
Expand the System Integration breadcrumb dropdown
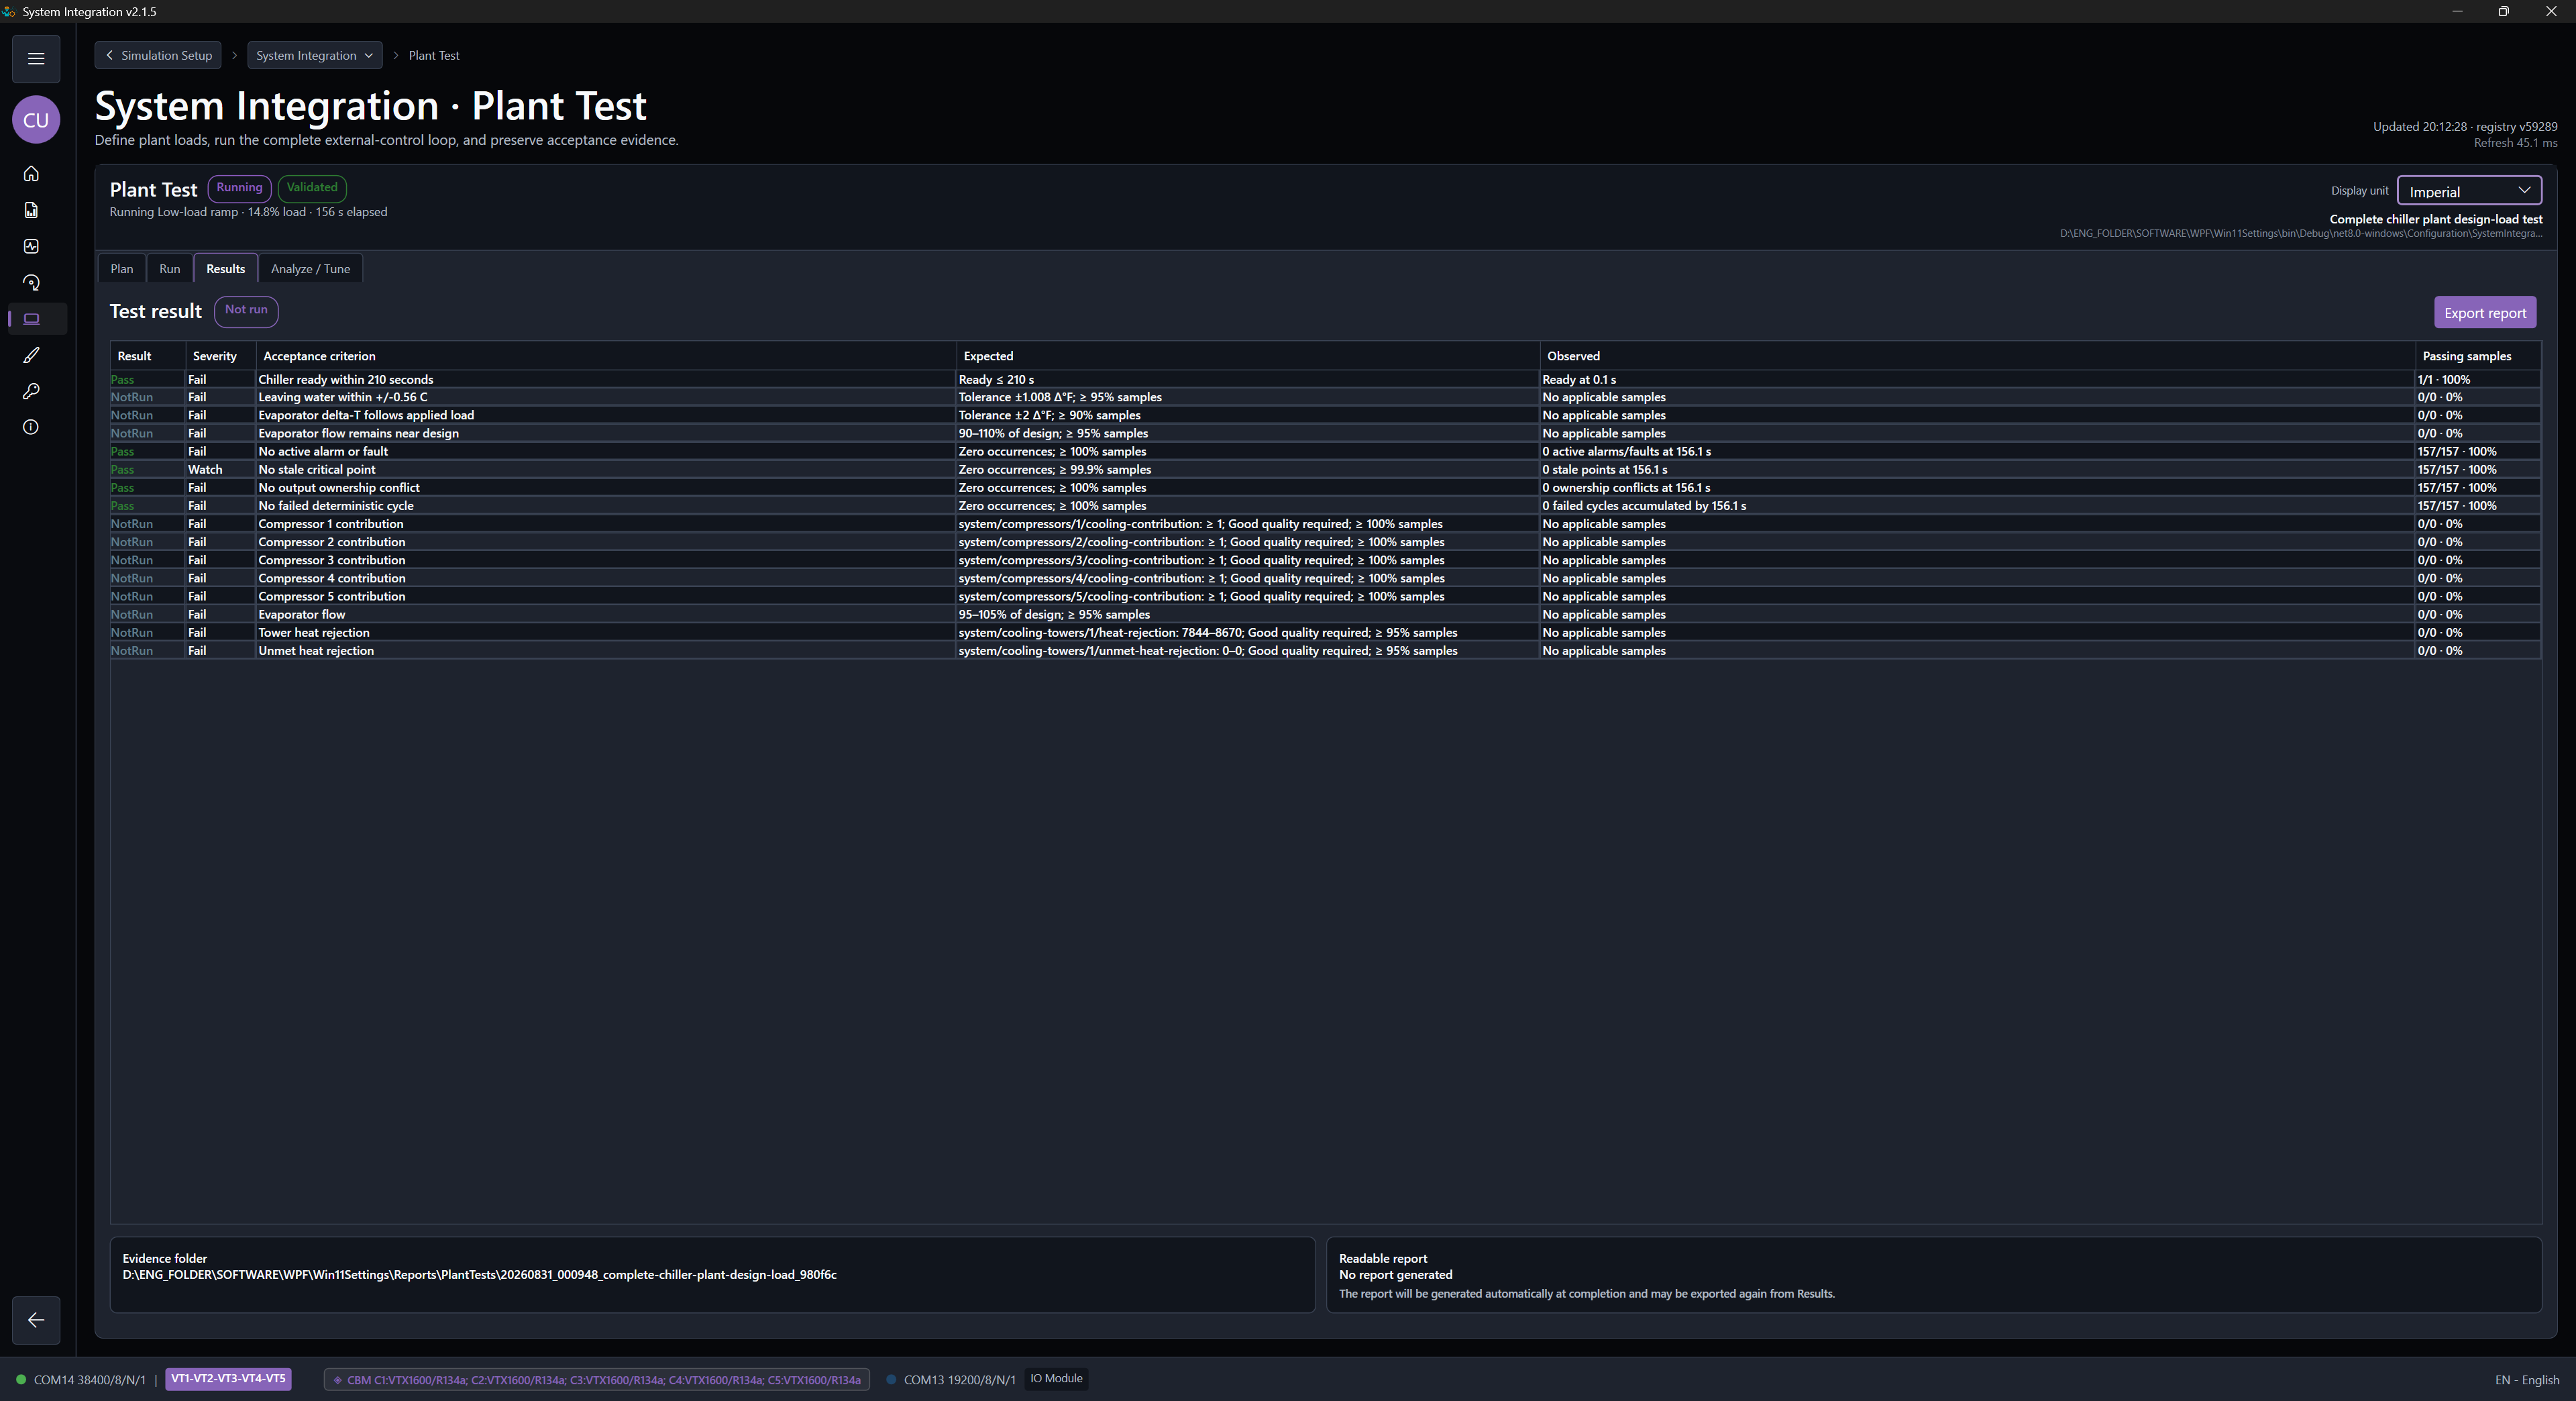[x=315, y=56]
